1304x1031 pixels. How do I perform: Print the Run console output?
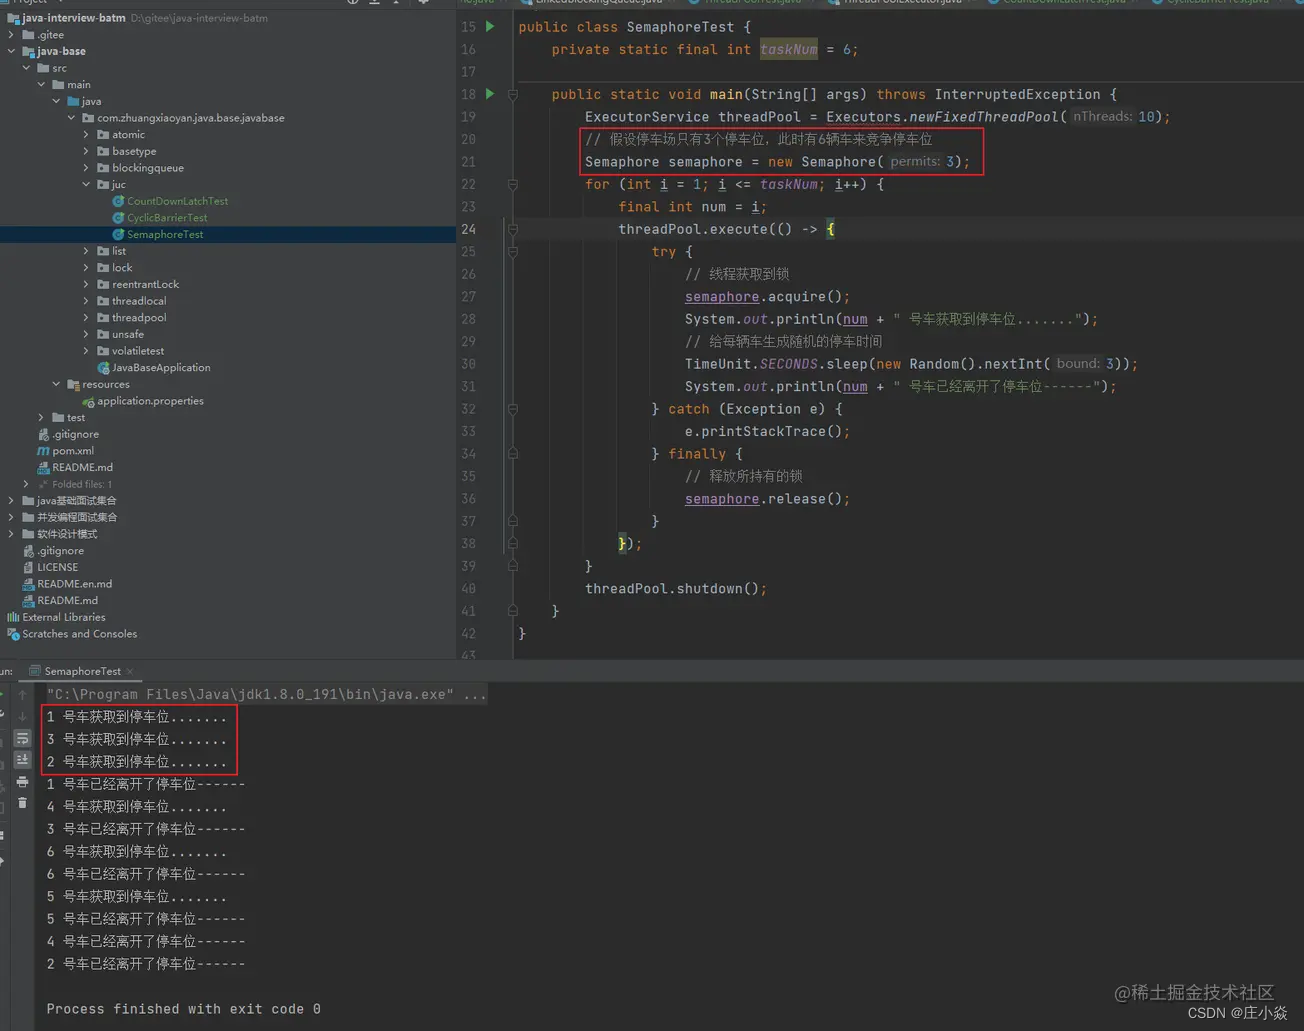(x=22, y=782)
